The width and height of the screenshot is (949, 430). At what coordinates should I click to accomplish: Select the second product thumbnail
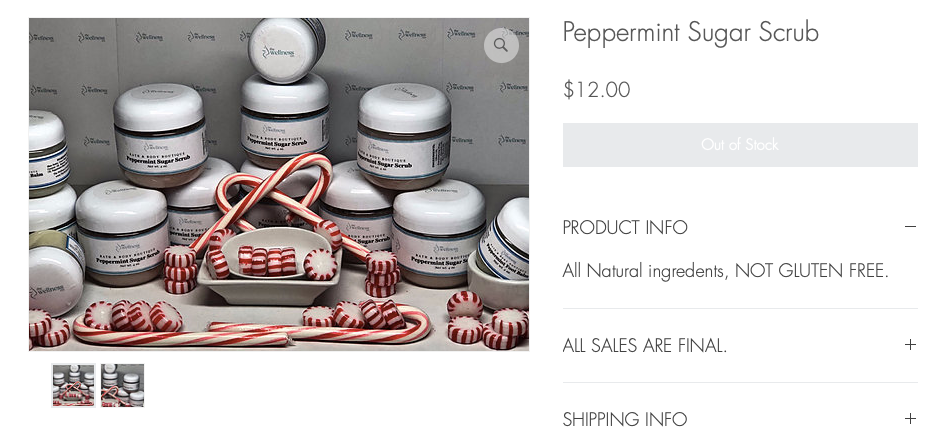coord(122,385)
